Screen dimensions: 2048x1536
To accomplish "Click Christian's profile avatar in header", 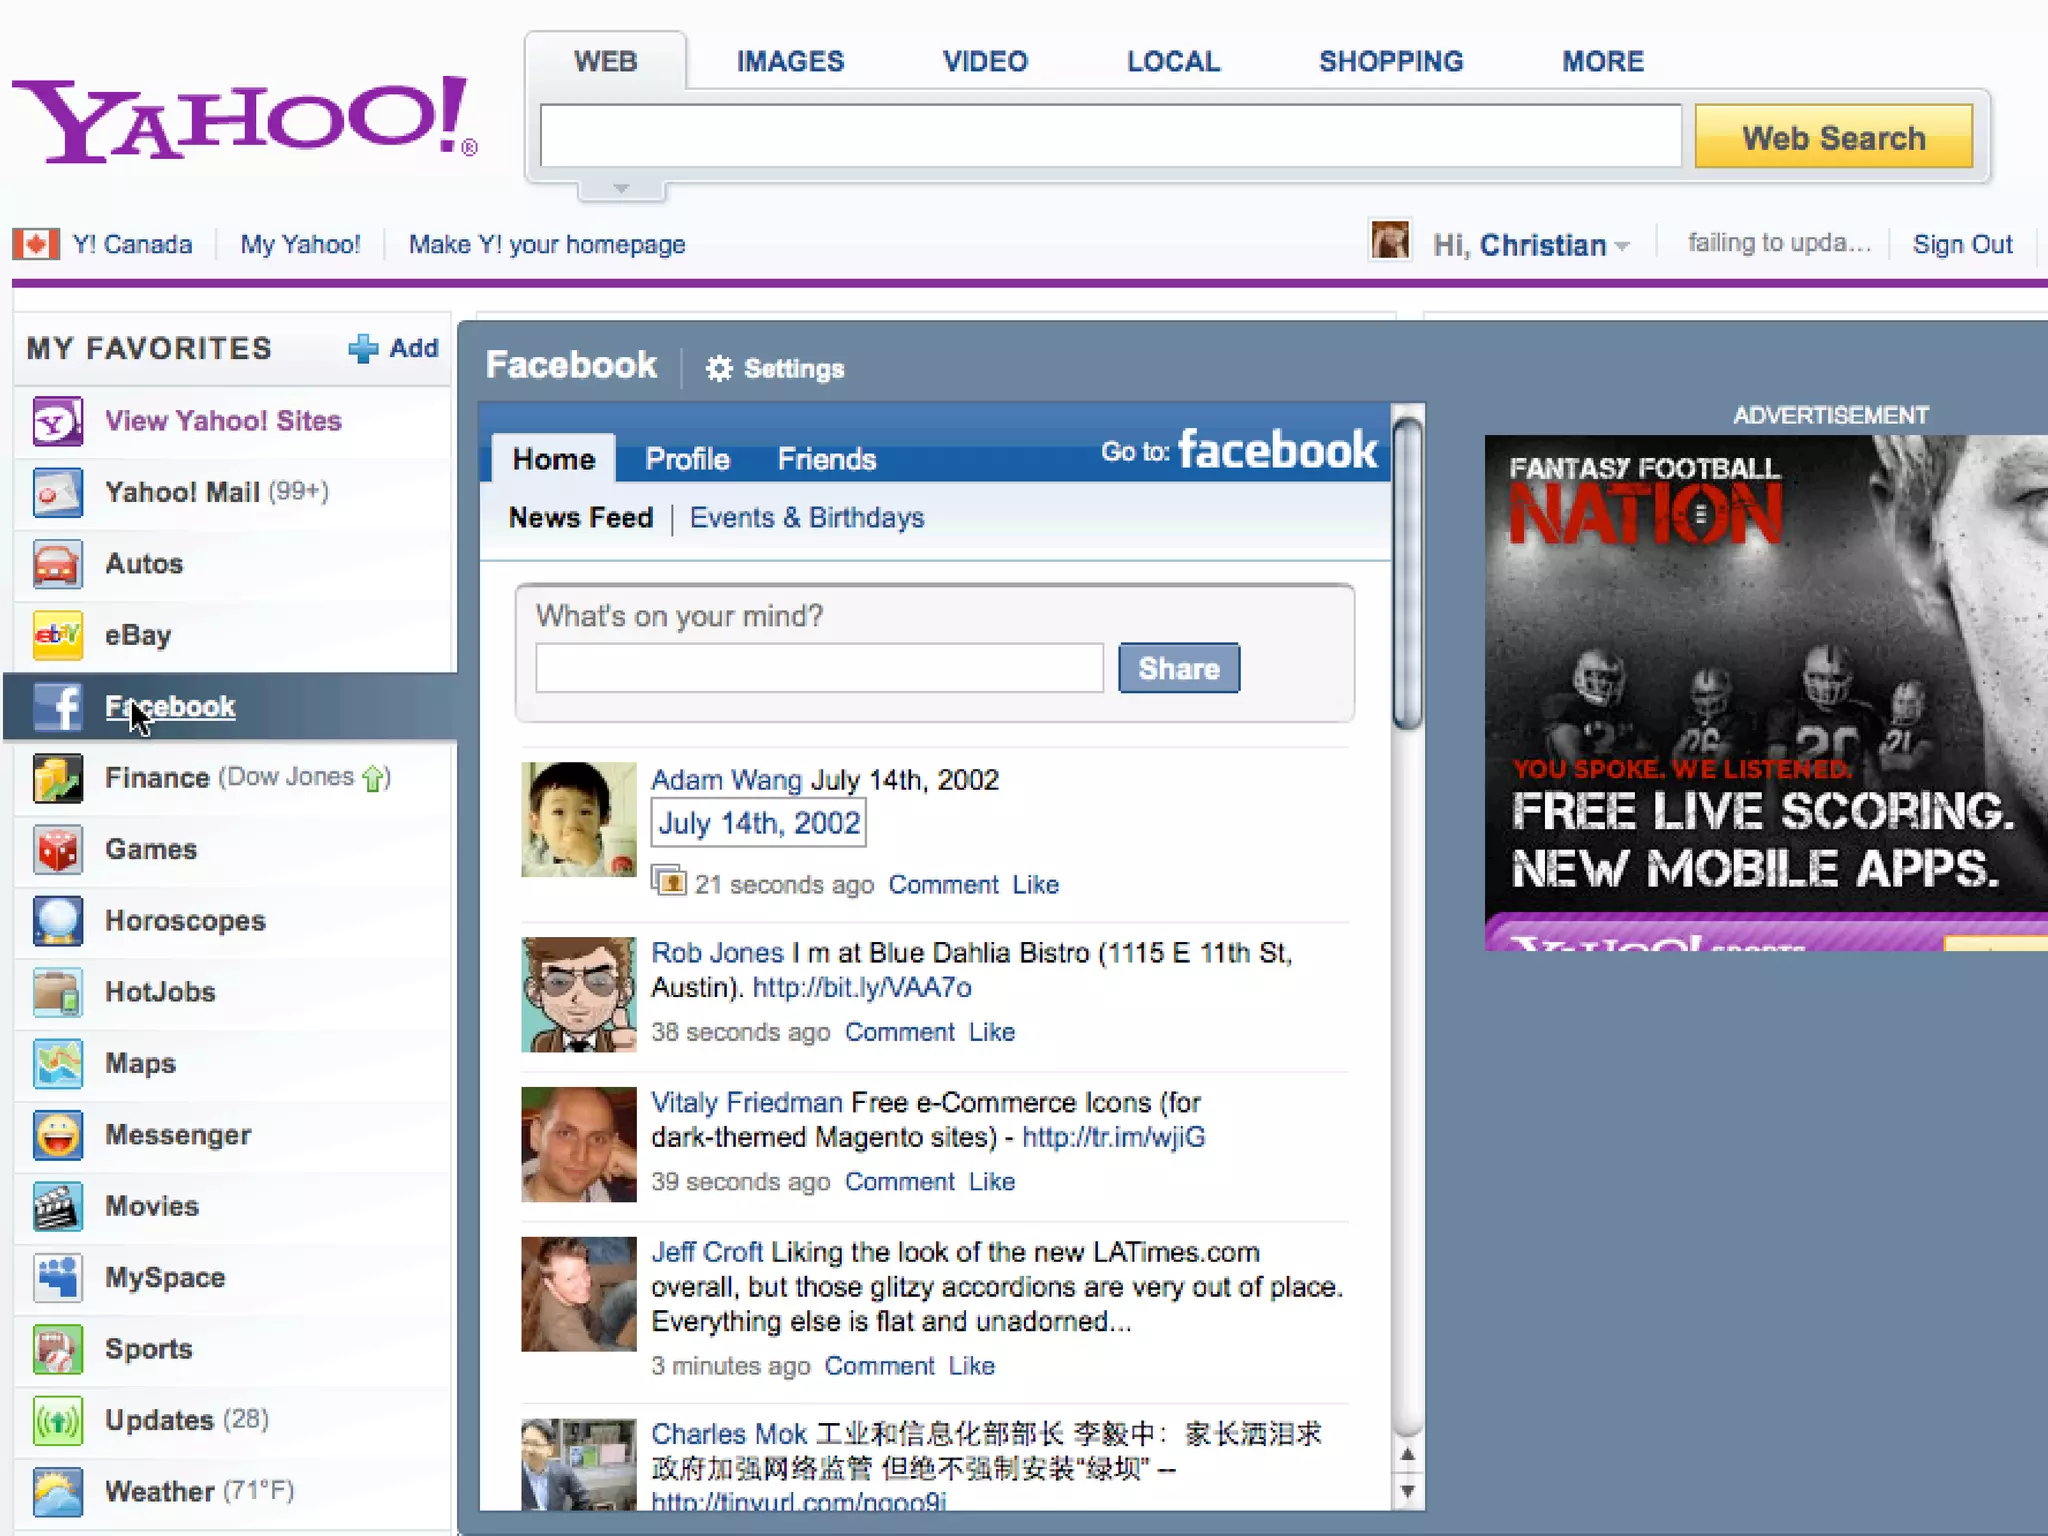I will 1390,242.
